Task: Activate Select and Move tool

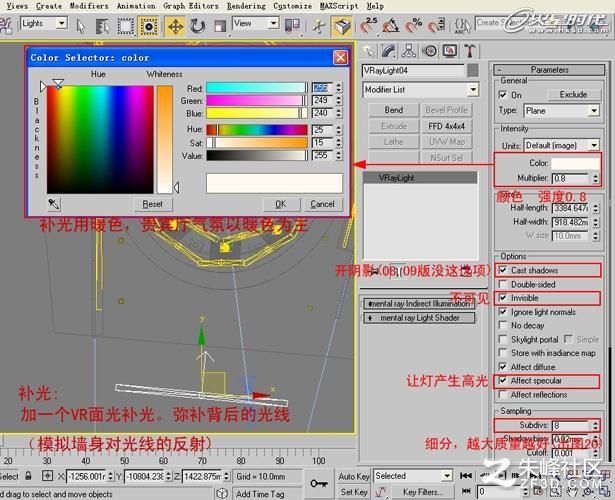Action: pyautogui.click(x=175, y=27)
